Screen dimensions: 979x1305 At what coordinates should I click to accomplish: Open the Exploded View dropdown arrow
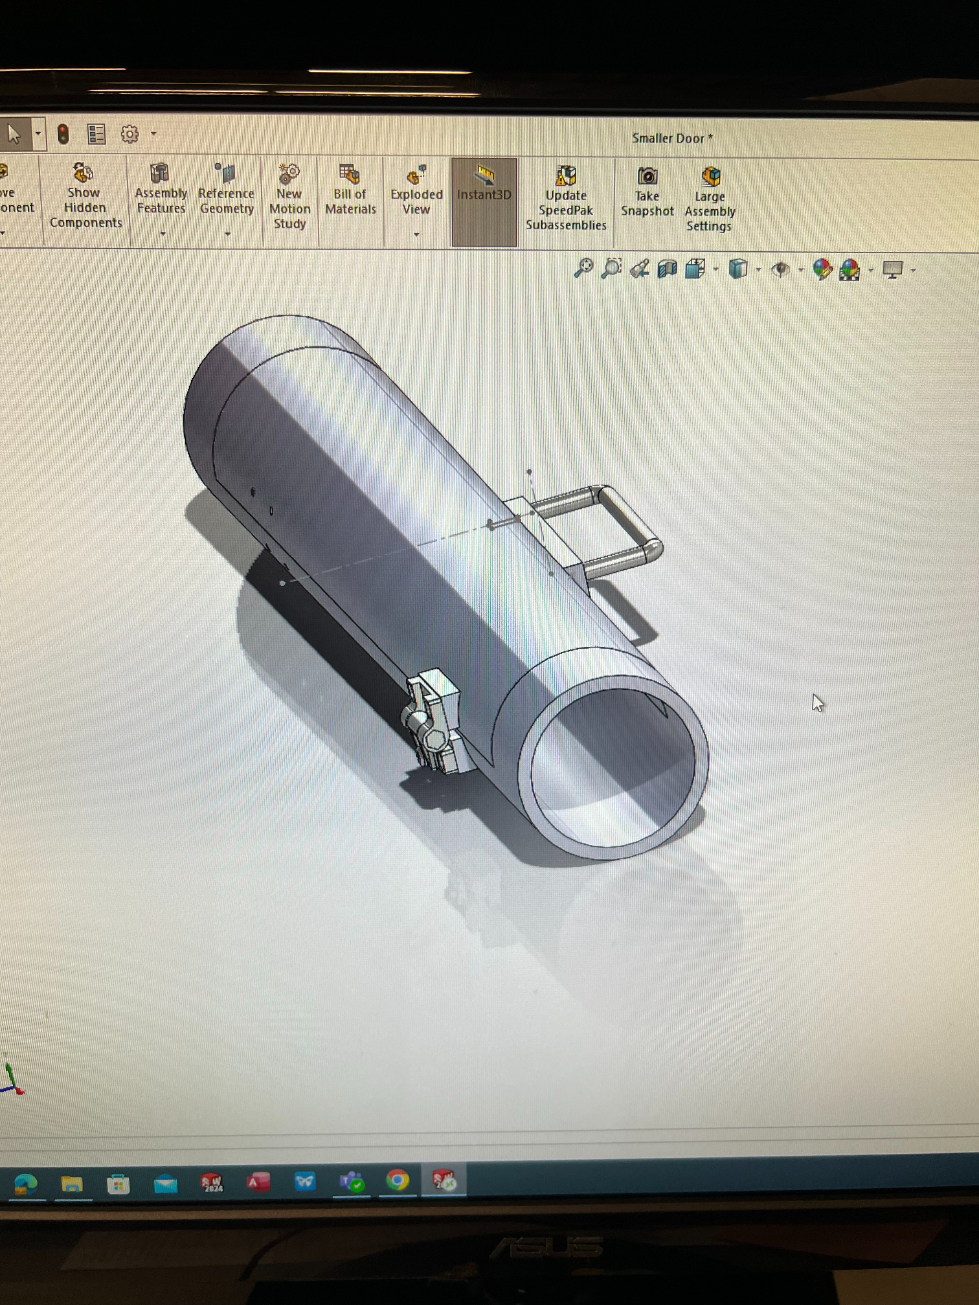416,235
